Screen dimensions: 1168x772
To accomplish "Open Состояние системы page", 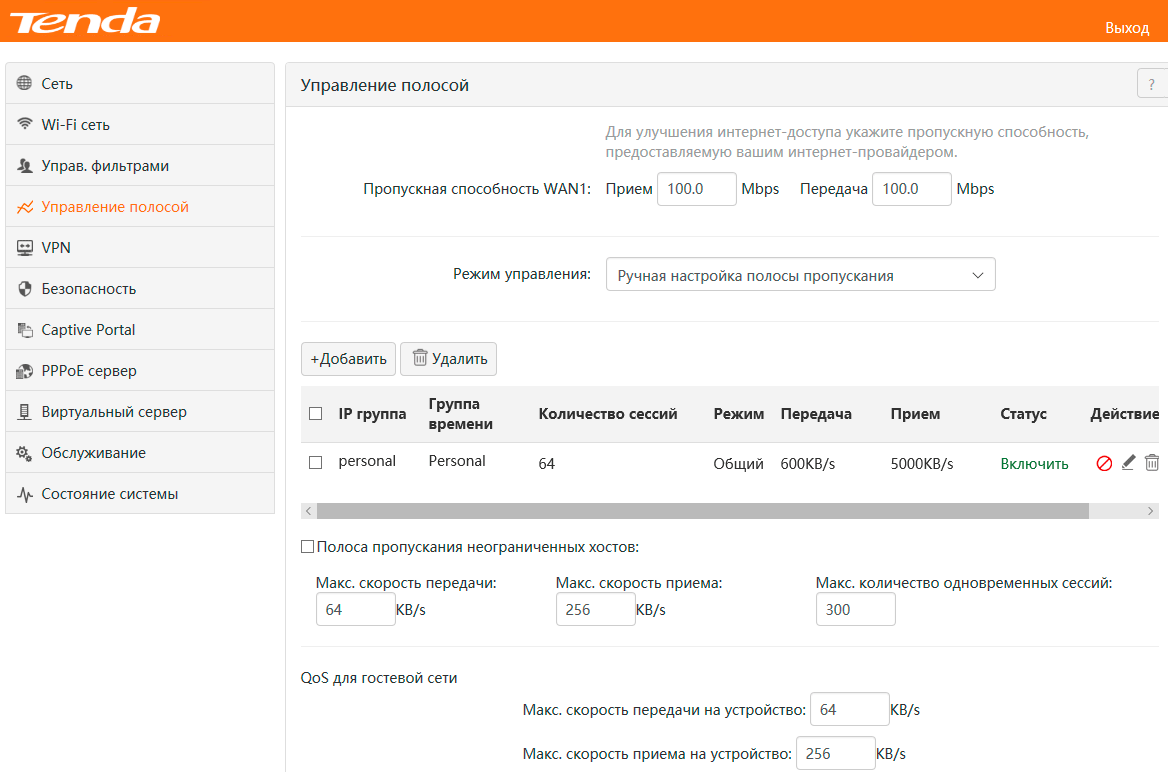I will (140, 493).
